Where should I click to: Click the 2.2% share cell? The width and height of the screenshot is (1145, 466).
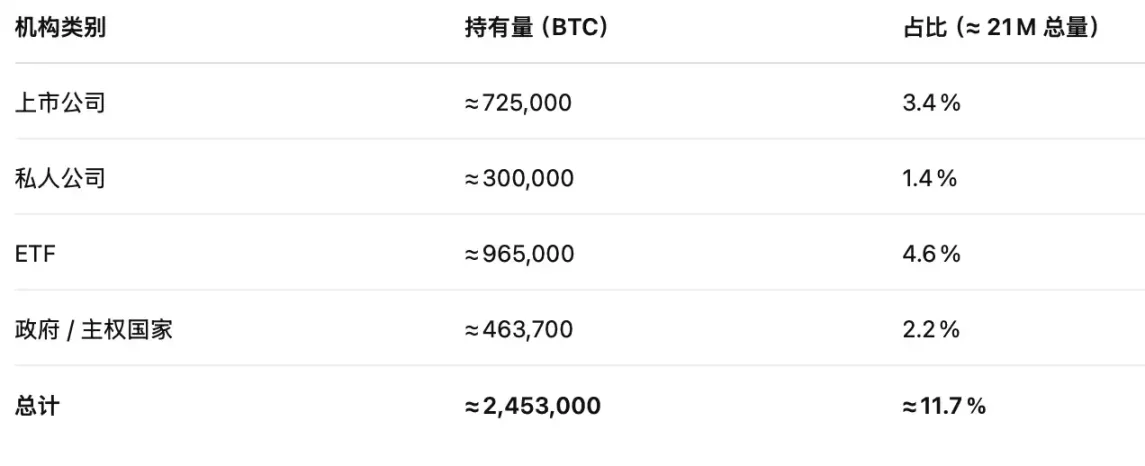coord(931,330)
